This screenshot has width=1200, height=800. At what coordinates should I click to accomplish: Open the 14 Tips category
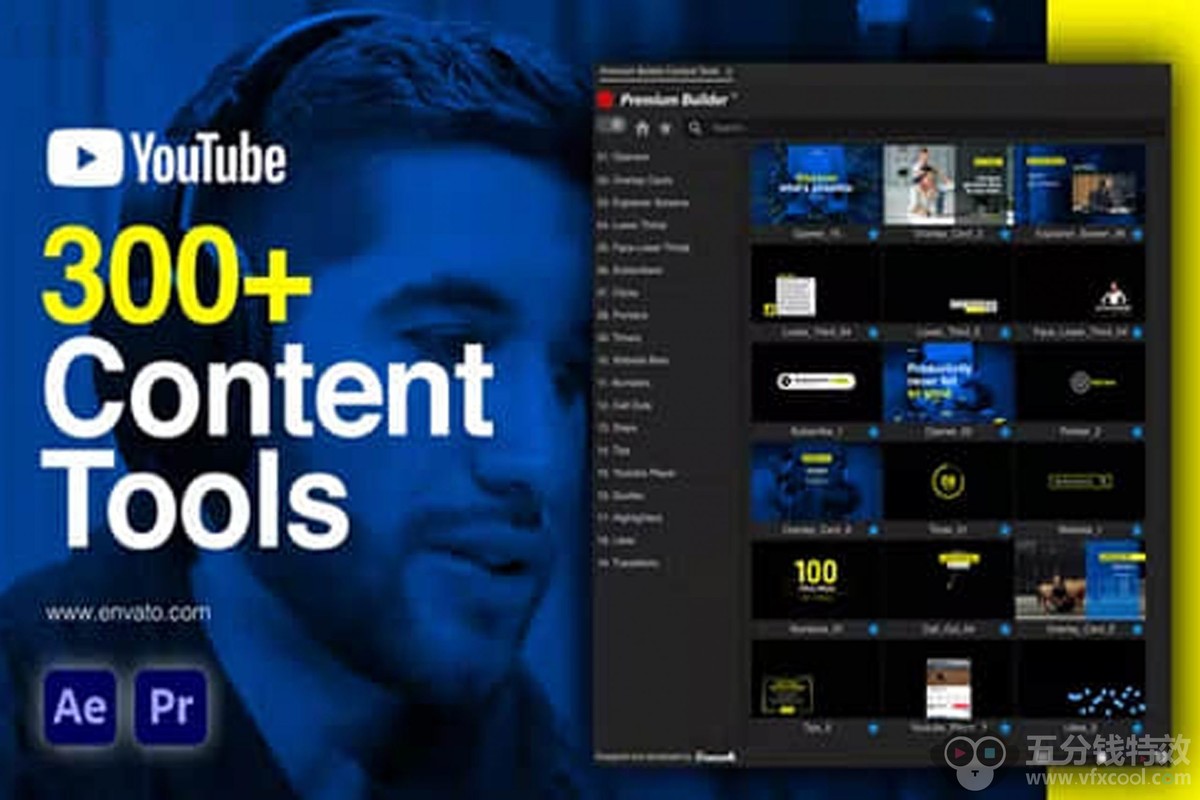pyautogui.click(x=613, y=450)
